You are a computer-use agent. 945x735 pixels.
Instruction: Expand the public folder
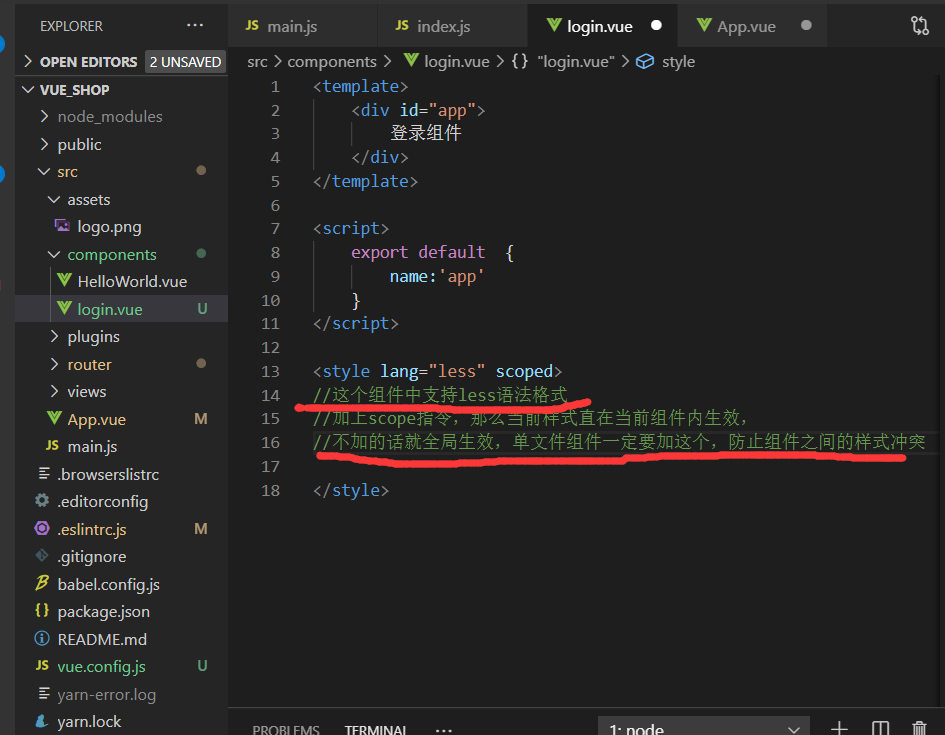(x=44, y=143)
